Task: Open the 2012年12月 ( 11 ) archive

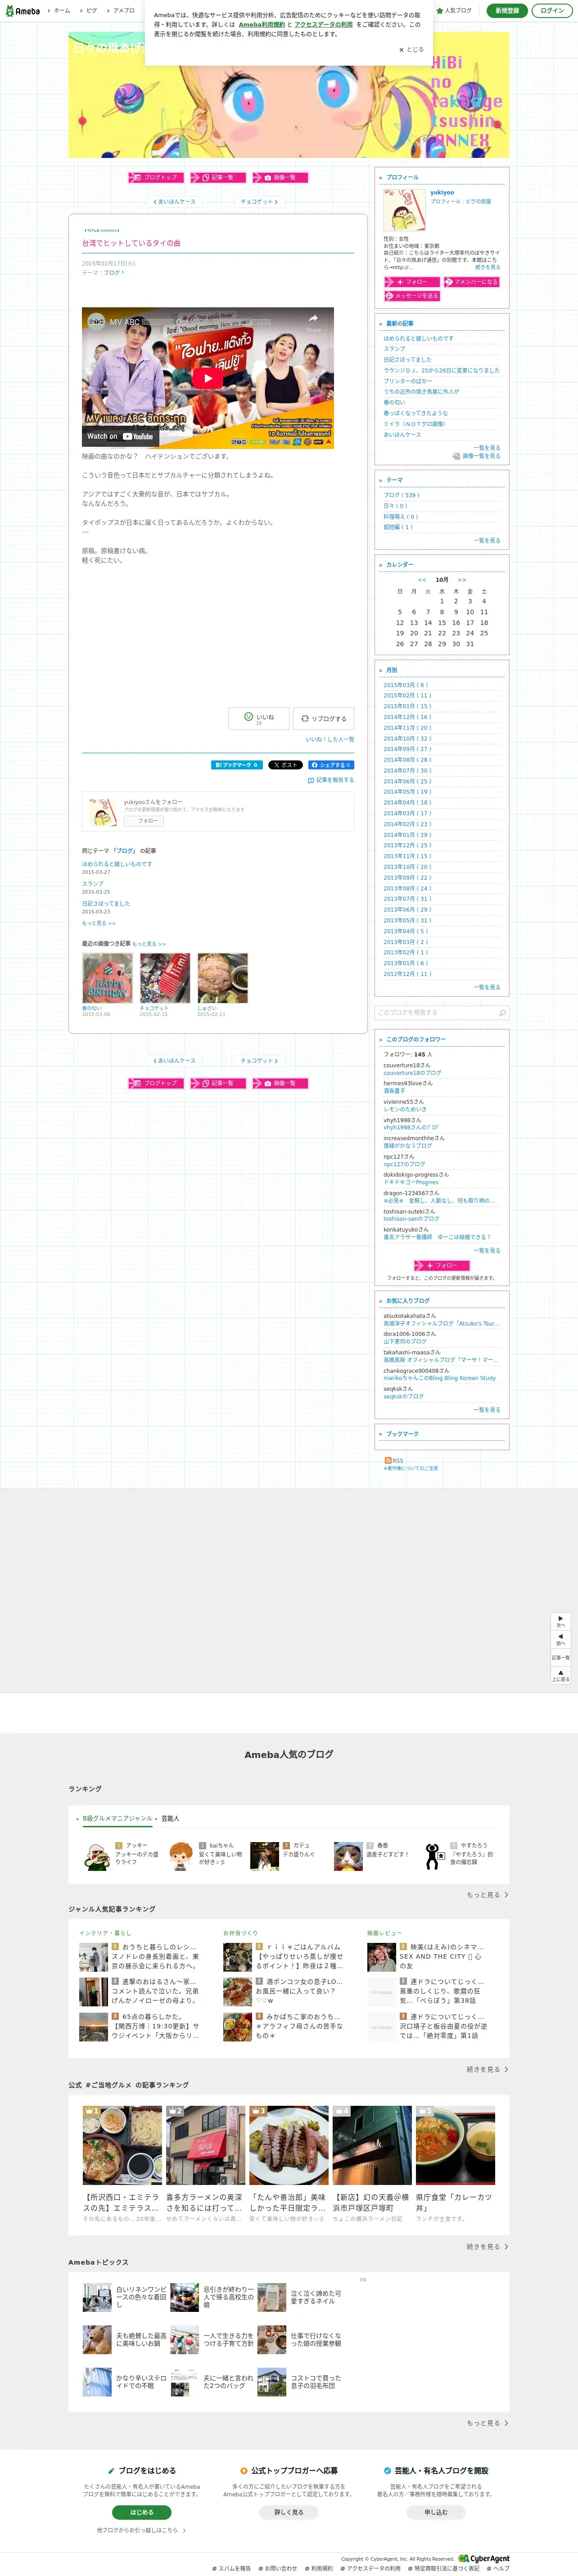Action: coord(407,974)
